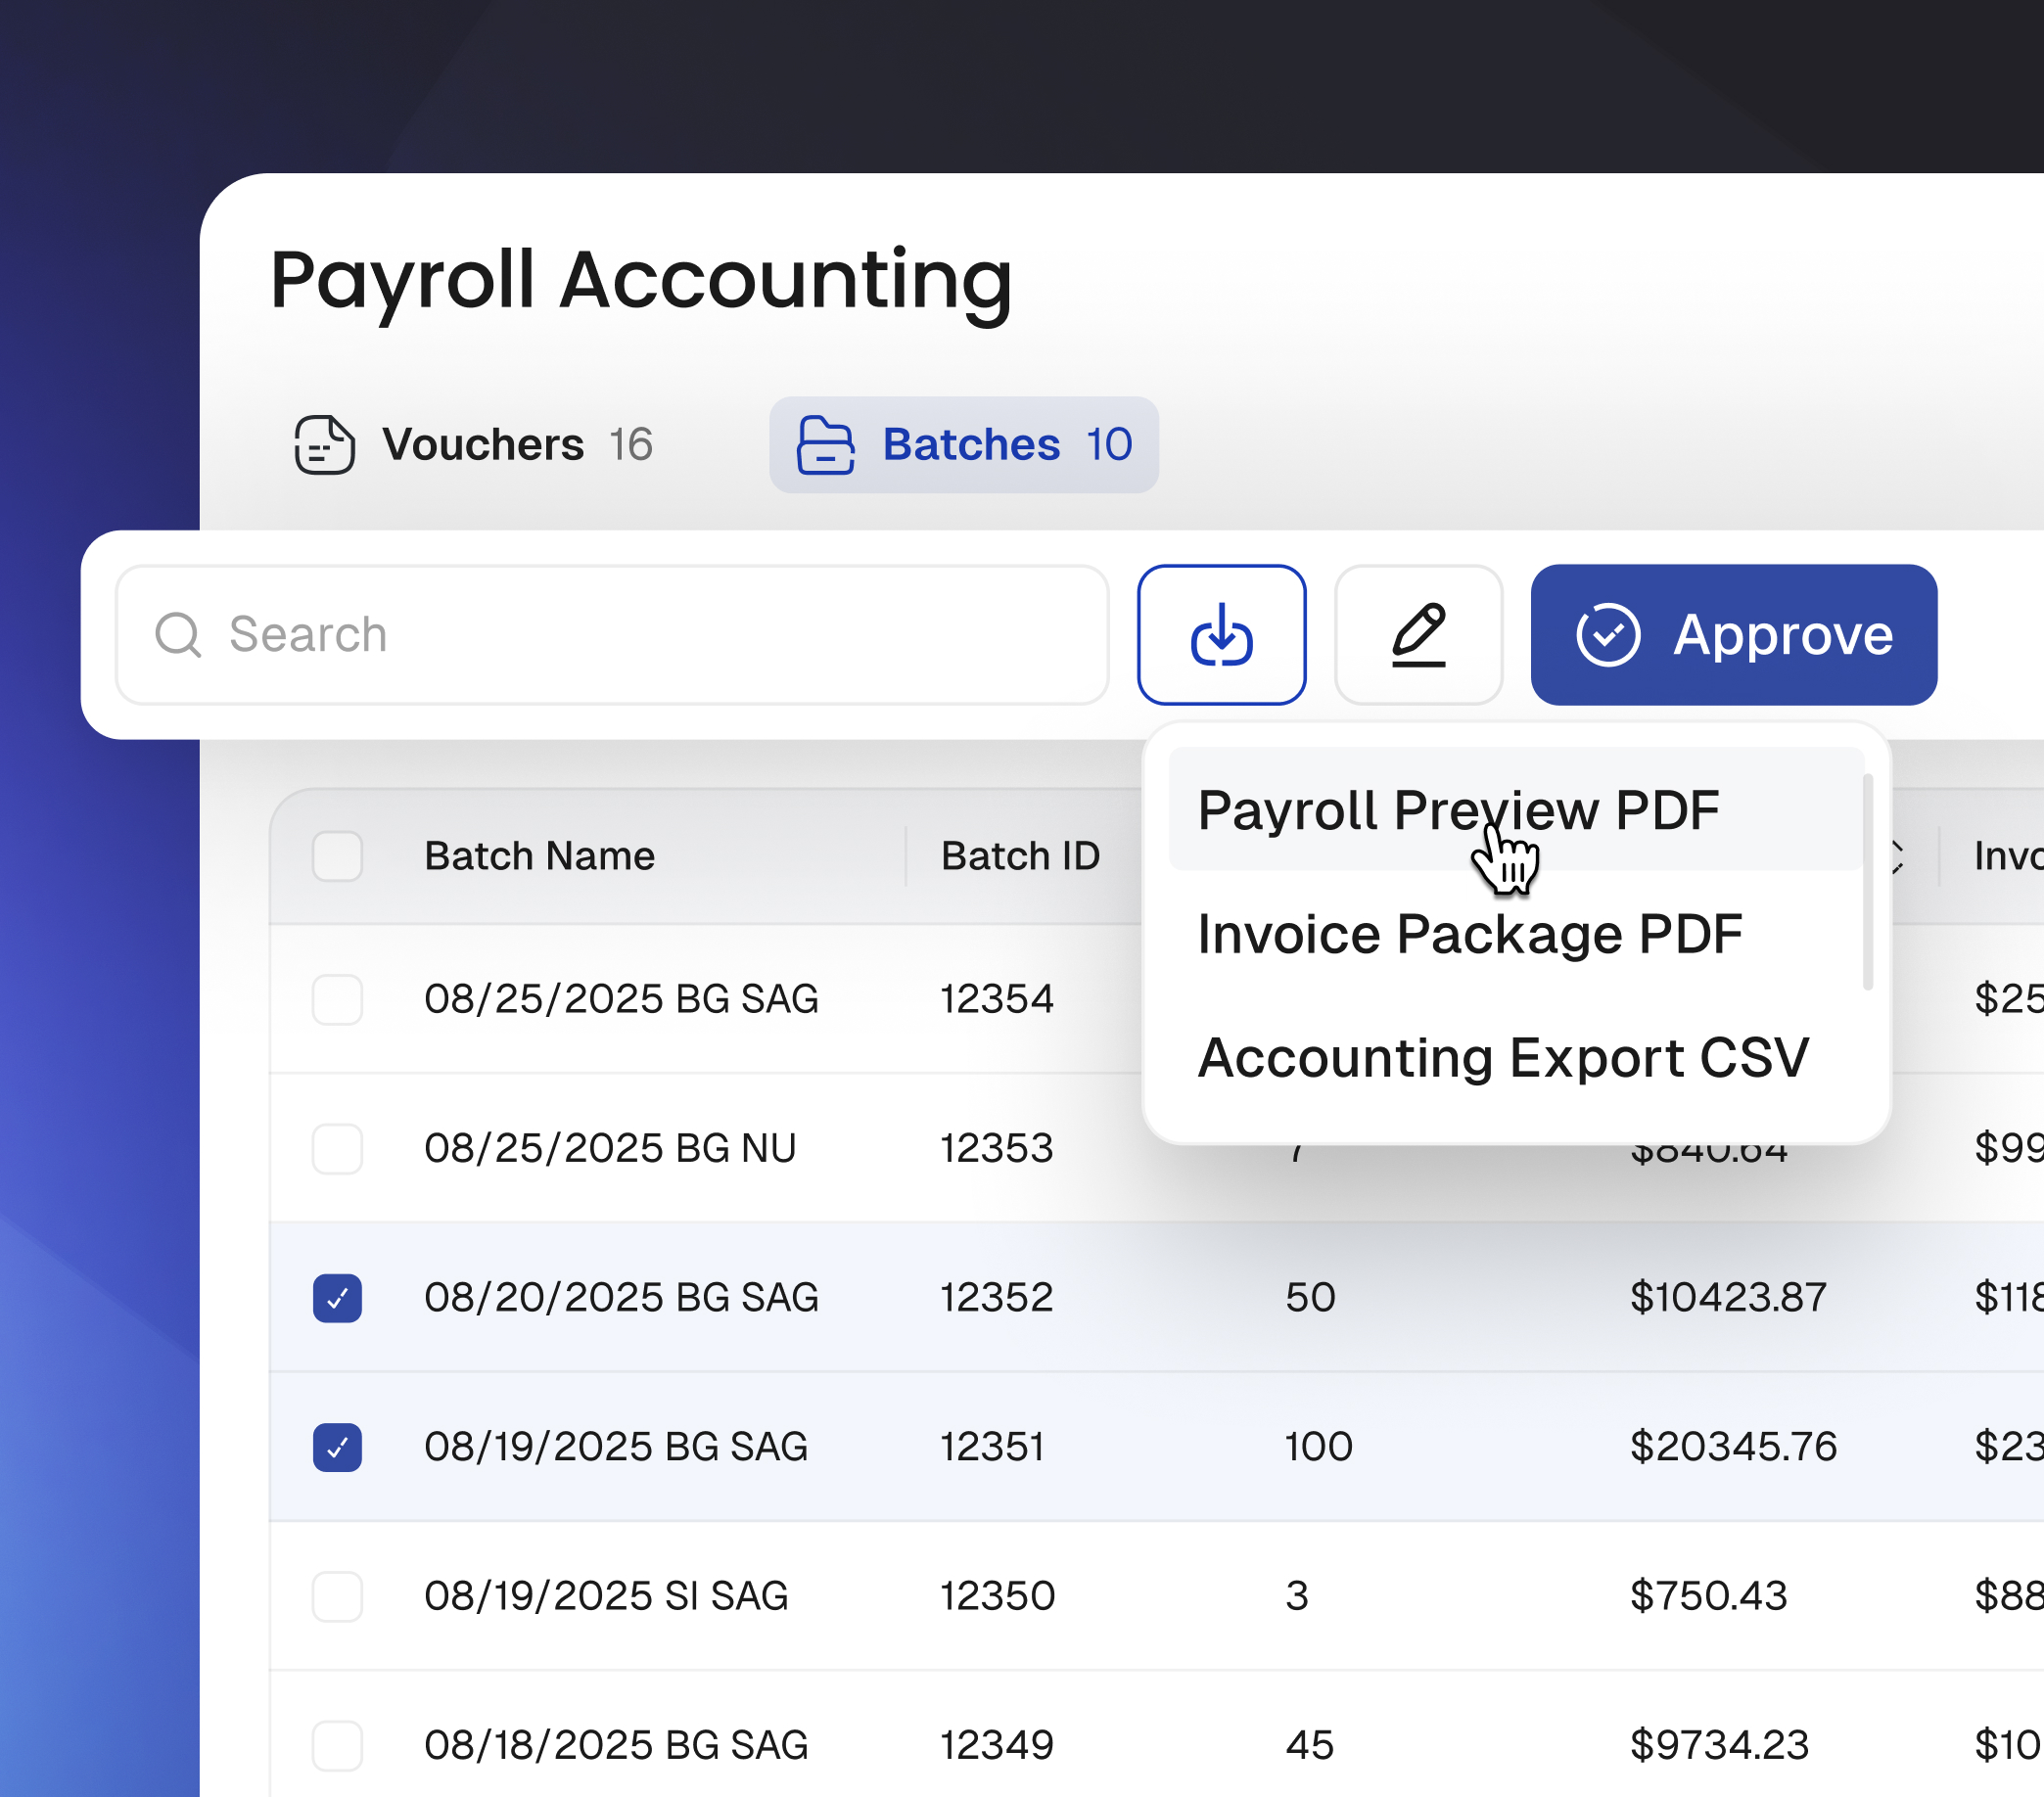
Task: Click the export dropdown scrollbar
Action: (1867, 881)
